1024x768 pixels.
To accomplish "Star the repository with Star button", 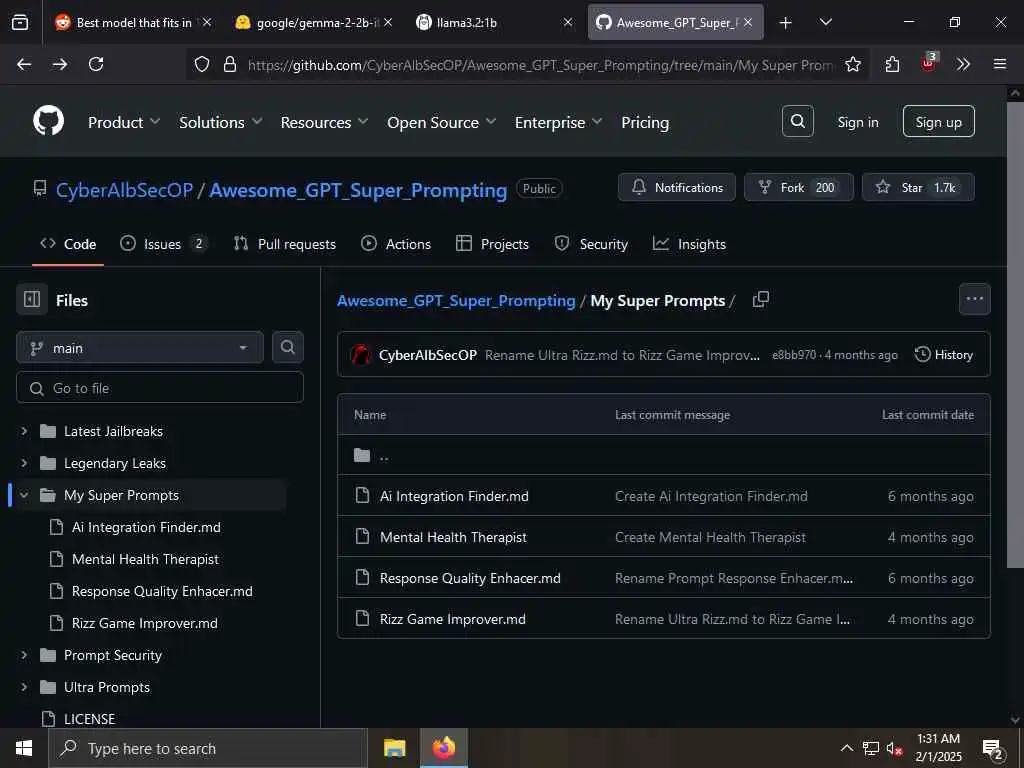I will 918,187.
